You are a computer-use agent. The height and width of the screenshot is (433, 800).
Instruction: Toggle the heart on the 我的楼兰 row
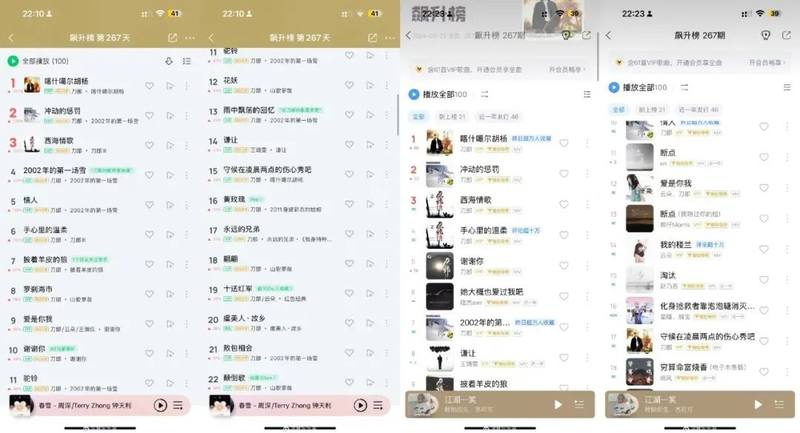tap(764, 249)
